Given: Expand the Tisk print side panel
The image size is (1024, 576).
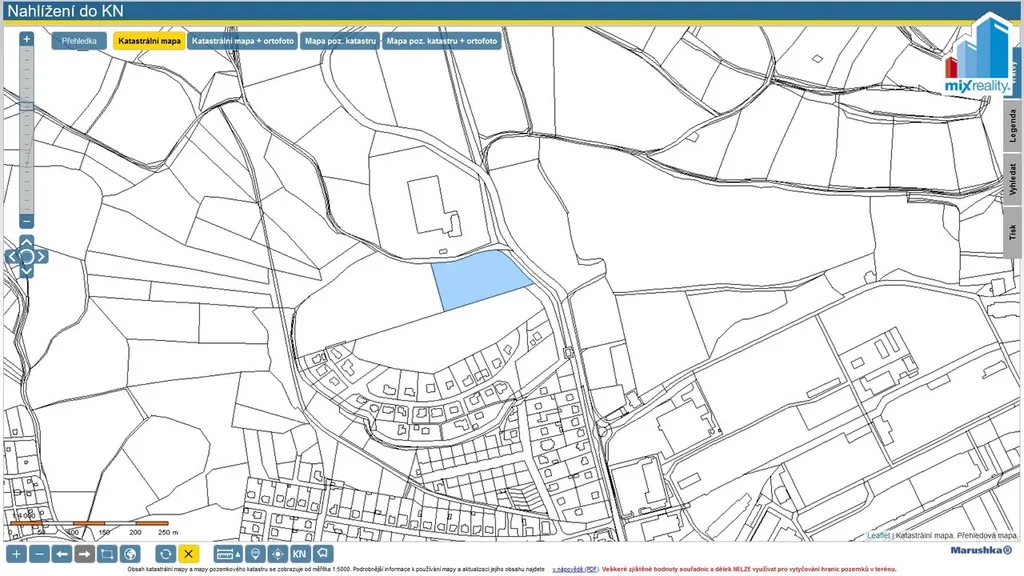Looking at the screenshot, I should [1012, 232].
